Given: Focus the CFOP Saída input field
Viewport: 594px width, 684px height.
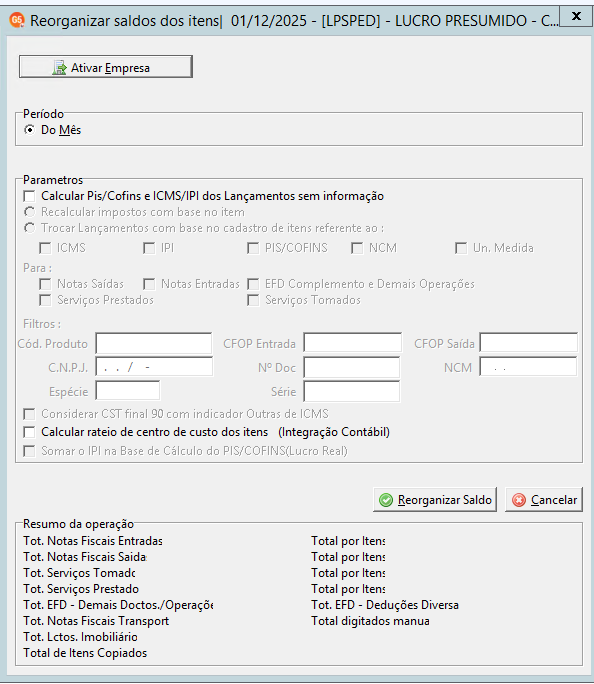Looking at the screenshot, I should (529, 342).
